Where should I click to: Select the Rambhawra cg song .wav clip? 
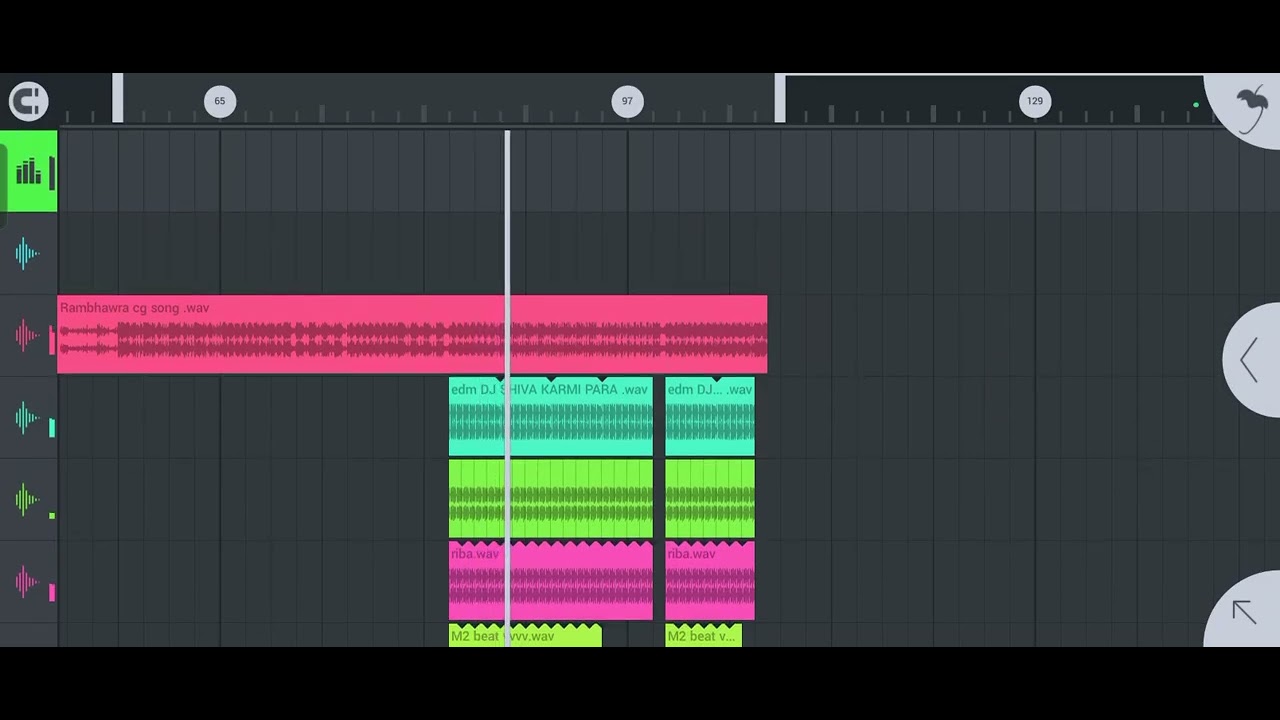pyautogui.click(x=412, y=334)
